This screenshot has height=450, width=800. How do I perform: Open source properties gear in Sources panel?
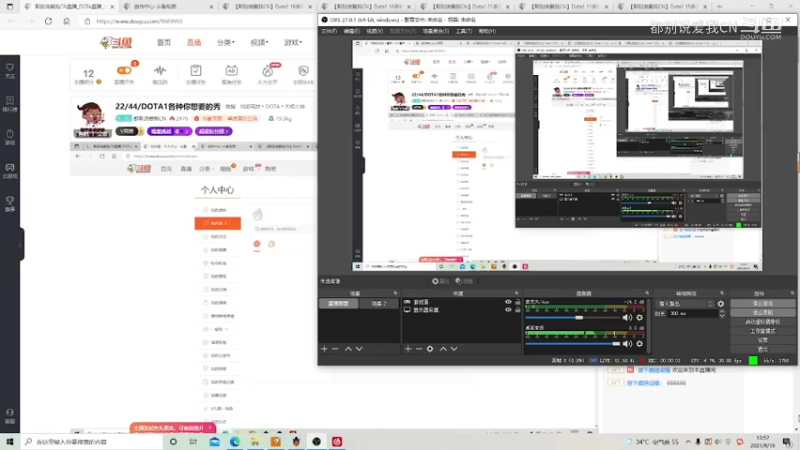click(x=430, y=349)
